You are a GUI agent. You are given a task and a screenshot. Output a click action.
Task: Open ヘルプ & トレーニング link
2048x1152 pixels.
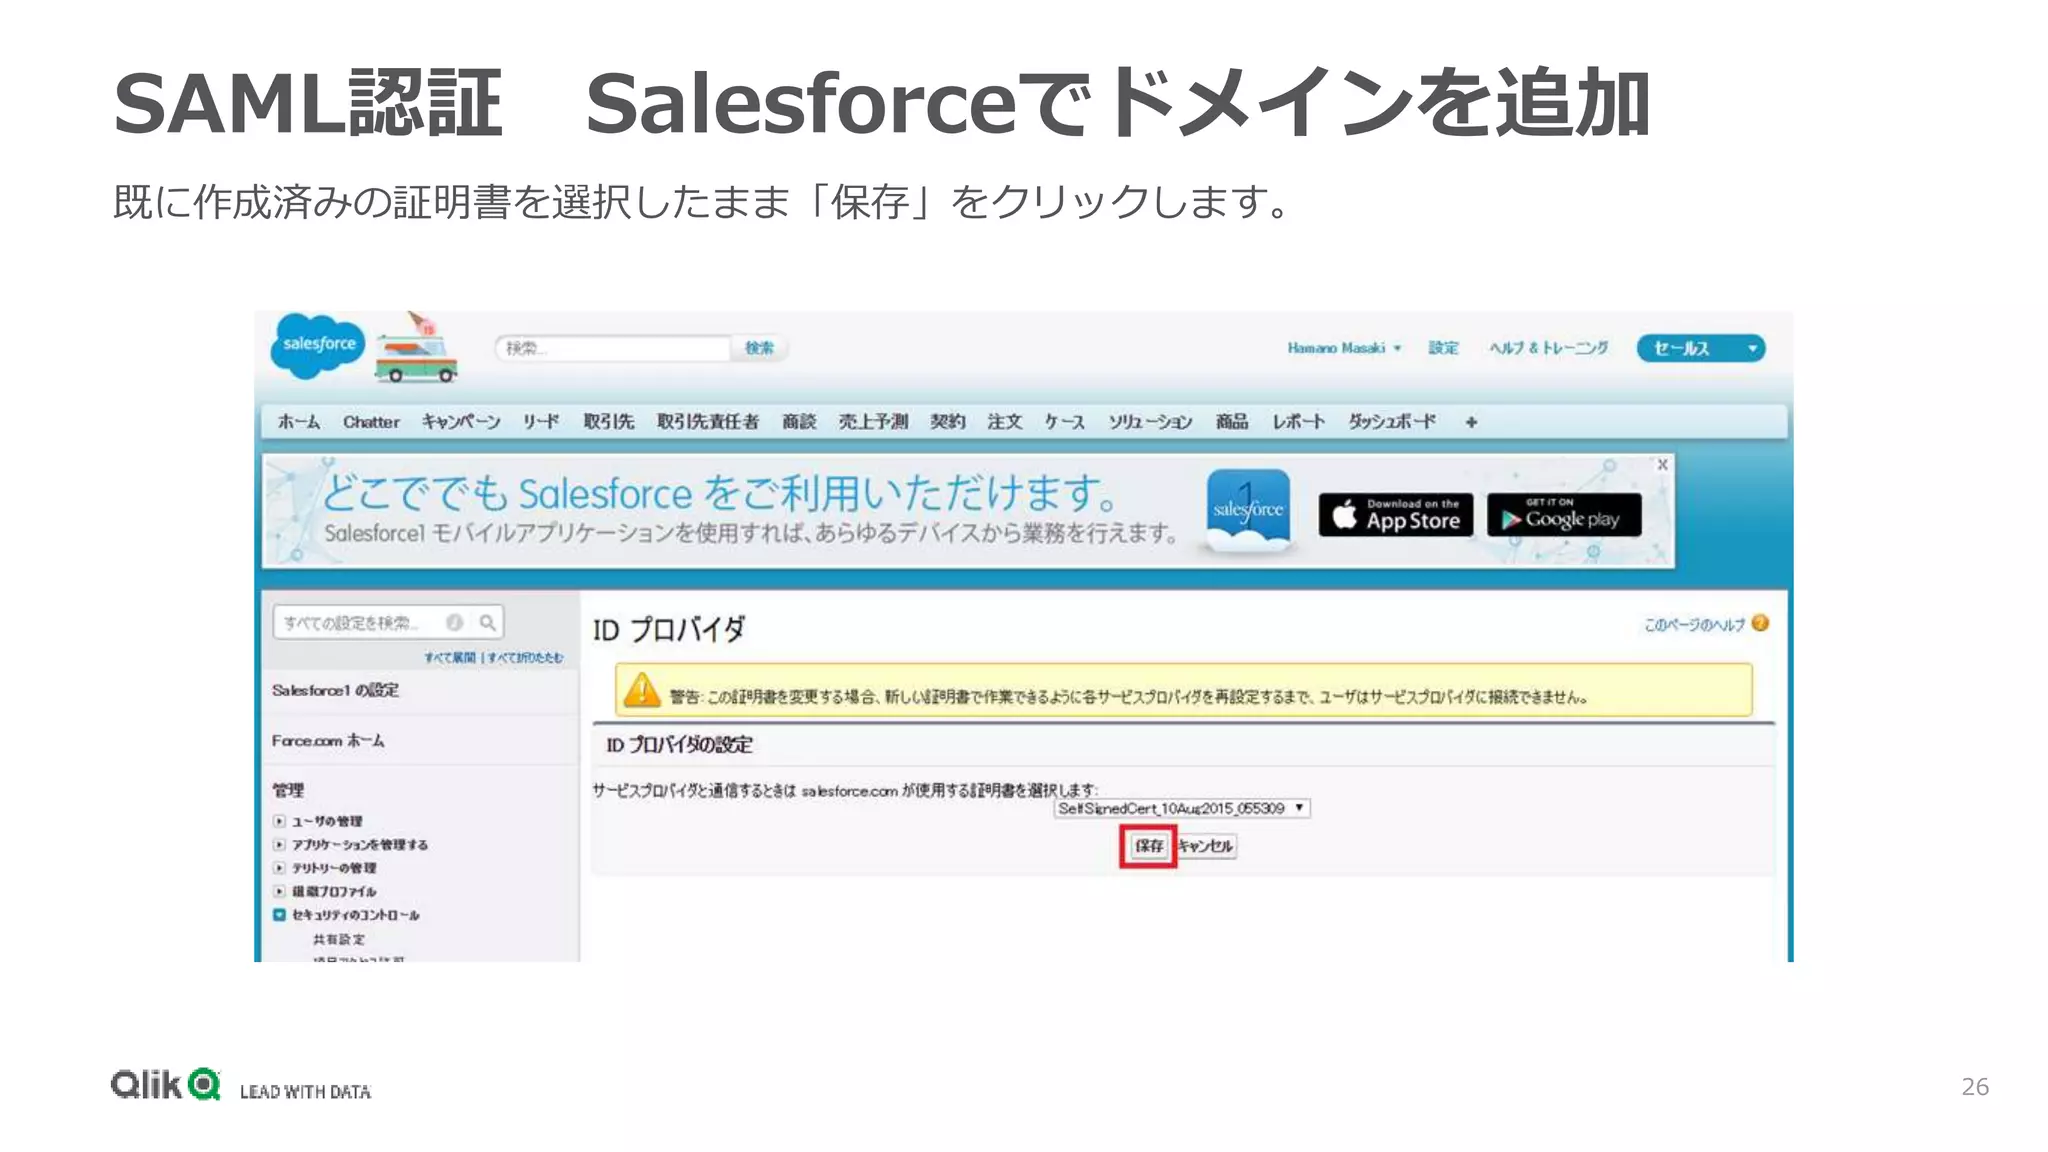[x=1548, y=348]
